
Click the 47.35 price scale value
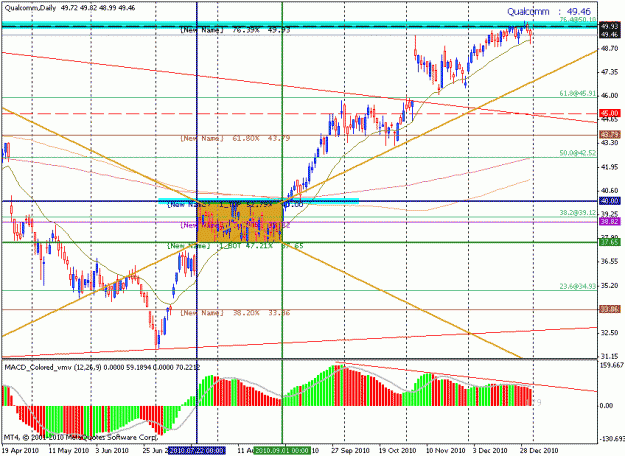tap(610, 72)
